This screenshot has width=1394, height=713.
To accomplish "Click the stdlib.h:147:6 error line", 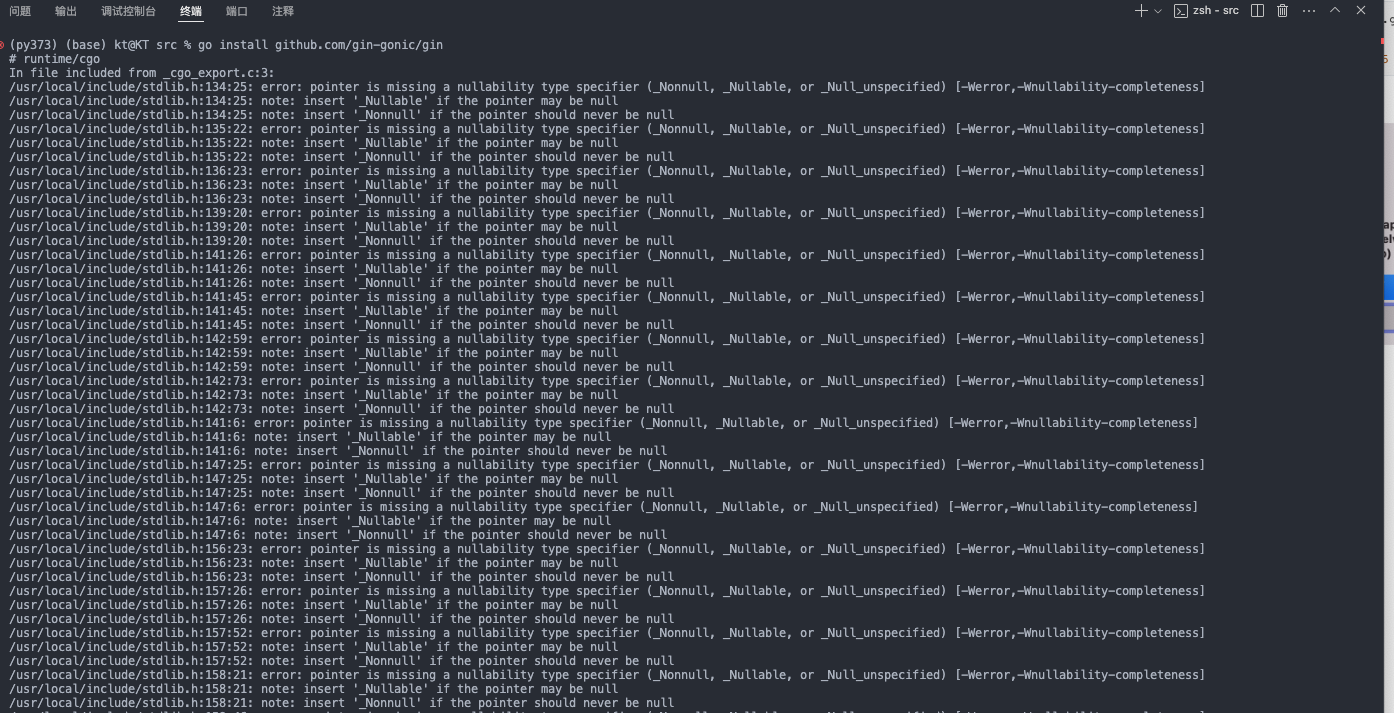I will tap(603, 507).
